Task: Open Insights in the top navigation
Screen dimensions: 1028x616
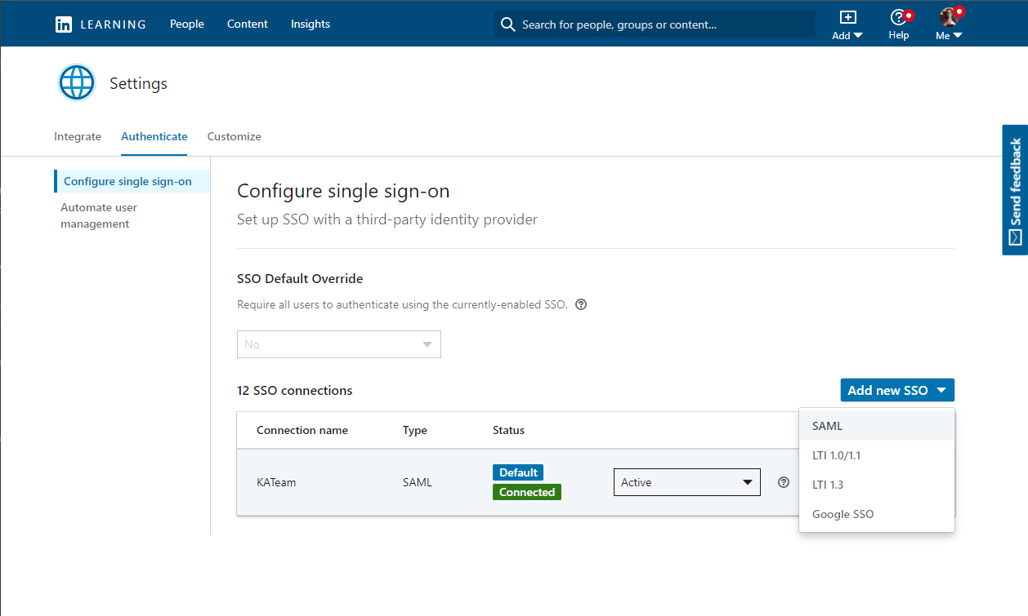Action: pos(310,24)
